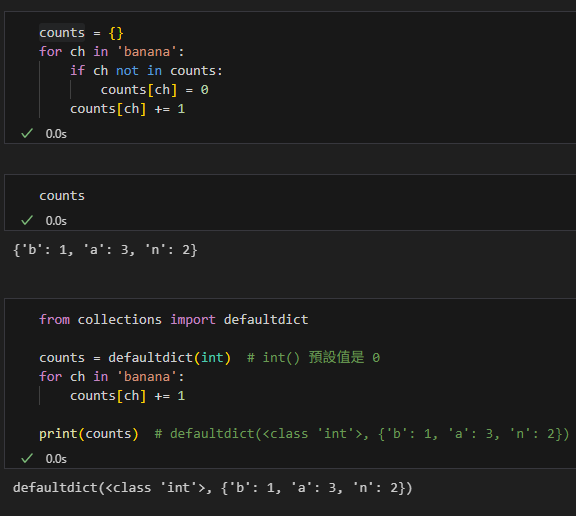Click the '# defaultdict(<class 'int'>...' comment
The image size is (576, 516).
[362, 434]
